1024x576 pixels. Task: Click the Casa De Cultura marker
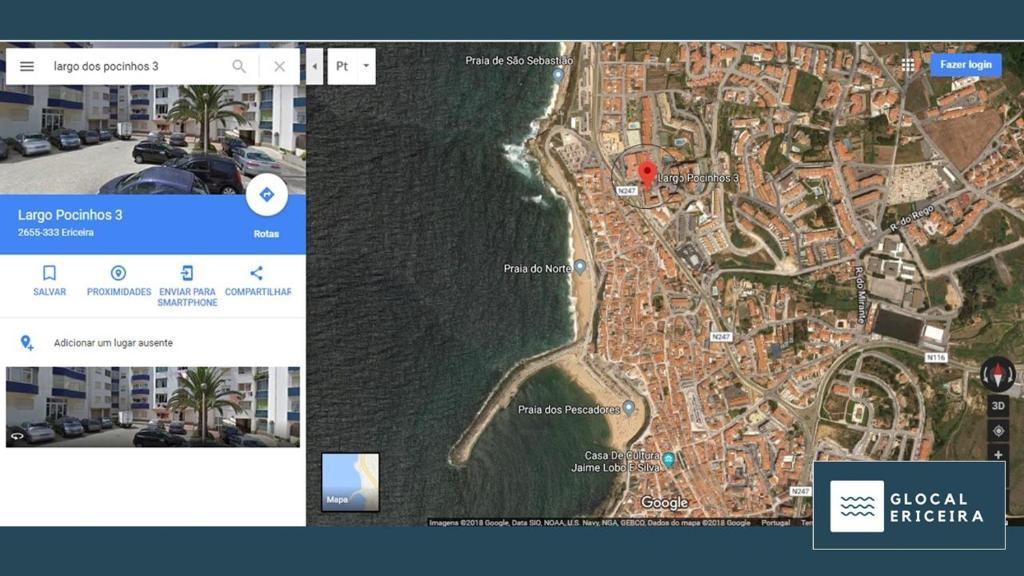[x=668, y=459]
